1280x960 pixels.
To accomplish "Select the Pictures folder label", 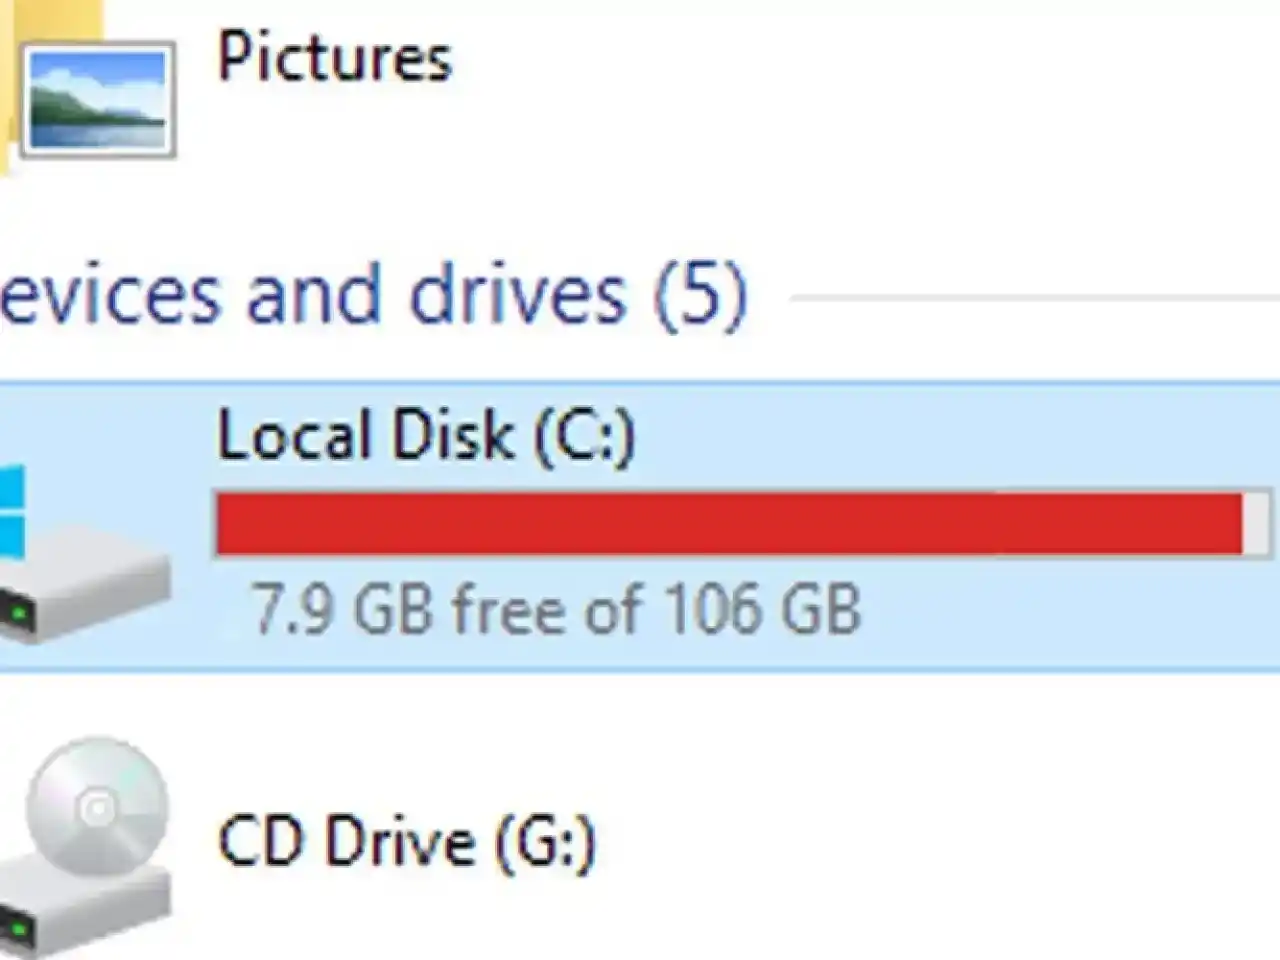I will point(334,57).
